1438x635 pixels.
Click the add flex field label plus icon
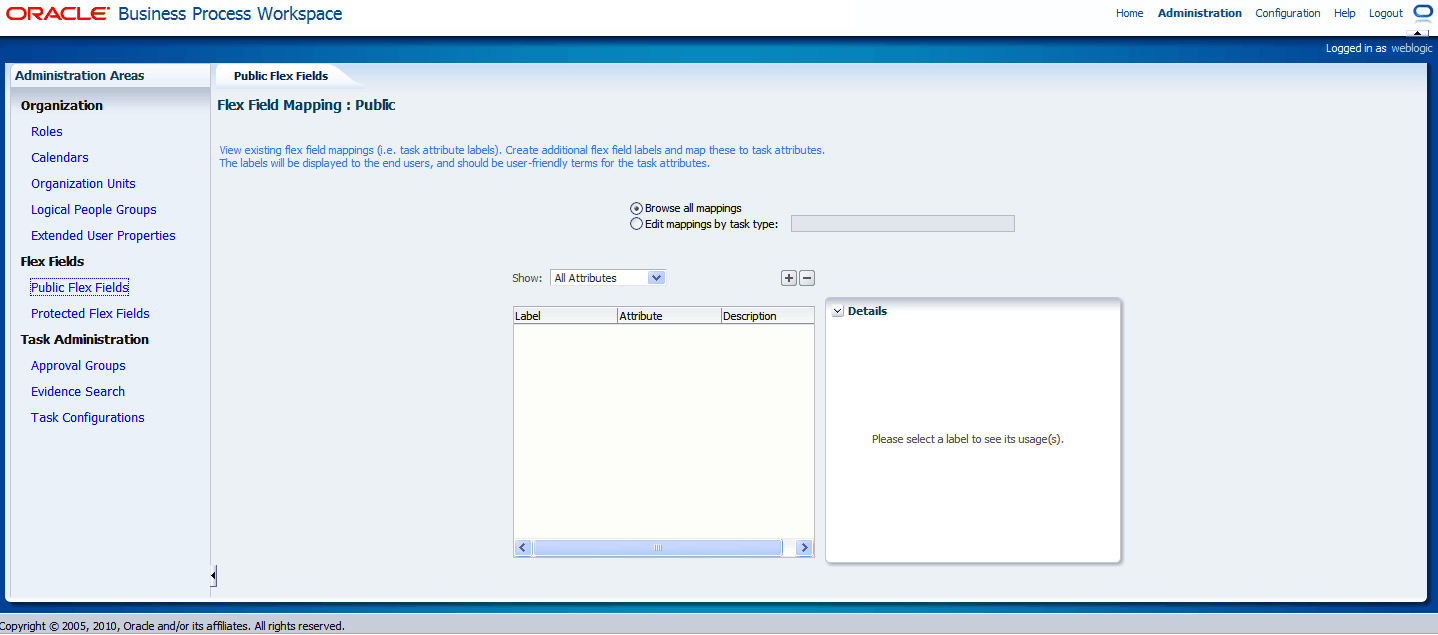tap(788, 278)
